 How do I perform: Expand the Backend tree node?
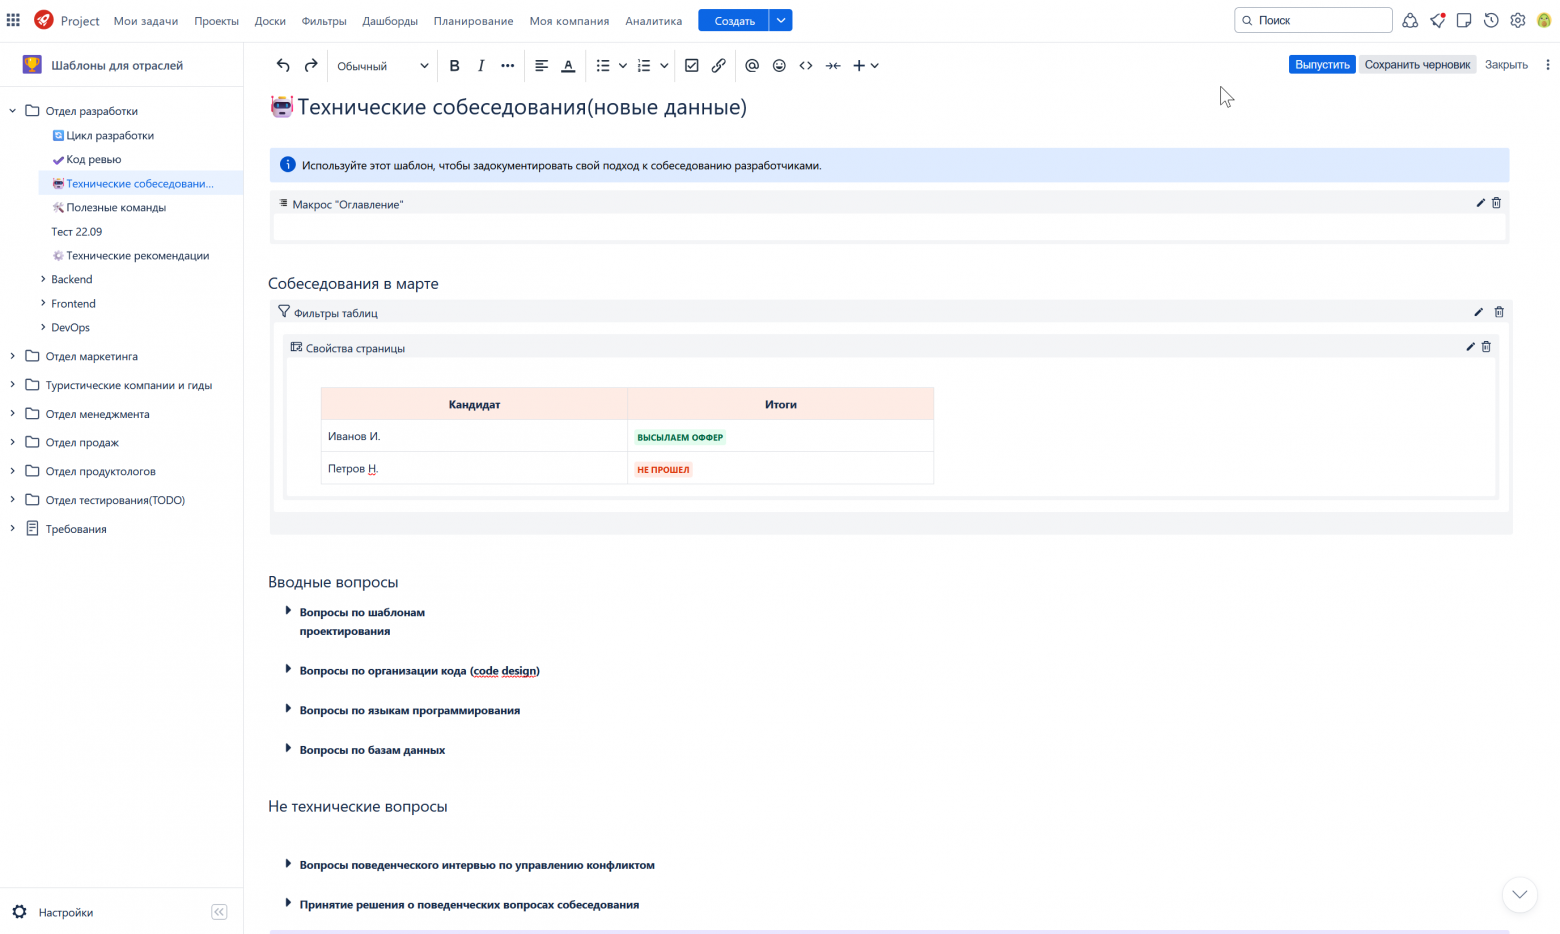[x=43, y=279]
